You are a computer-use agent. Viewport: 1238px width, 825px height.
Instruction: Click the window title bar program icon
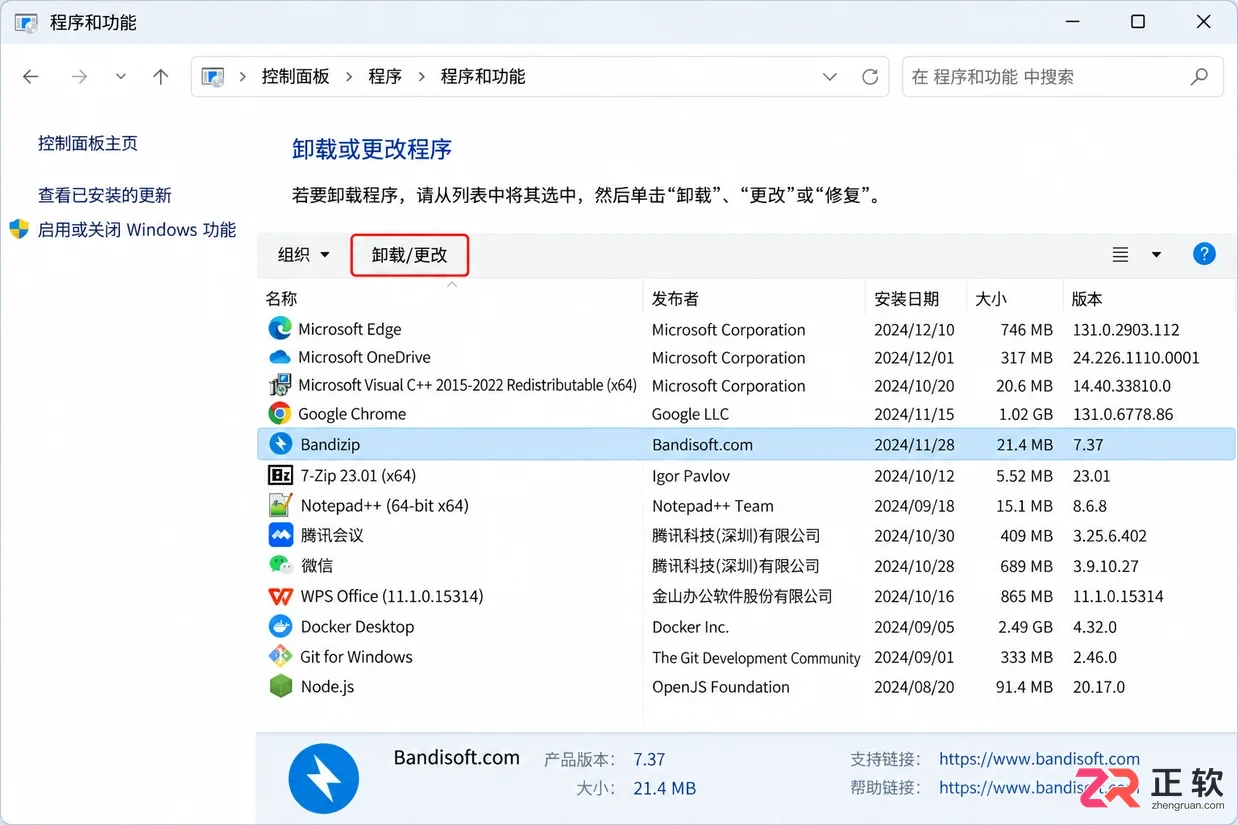point(26,22)
